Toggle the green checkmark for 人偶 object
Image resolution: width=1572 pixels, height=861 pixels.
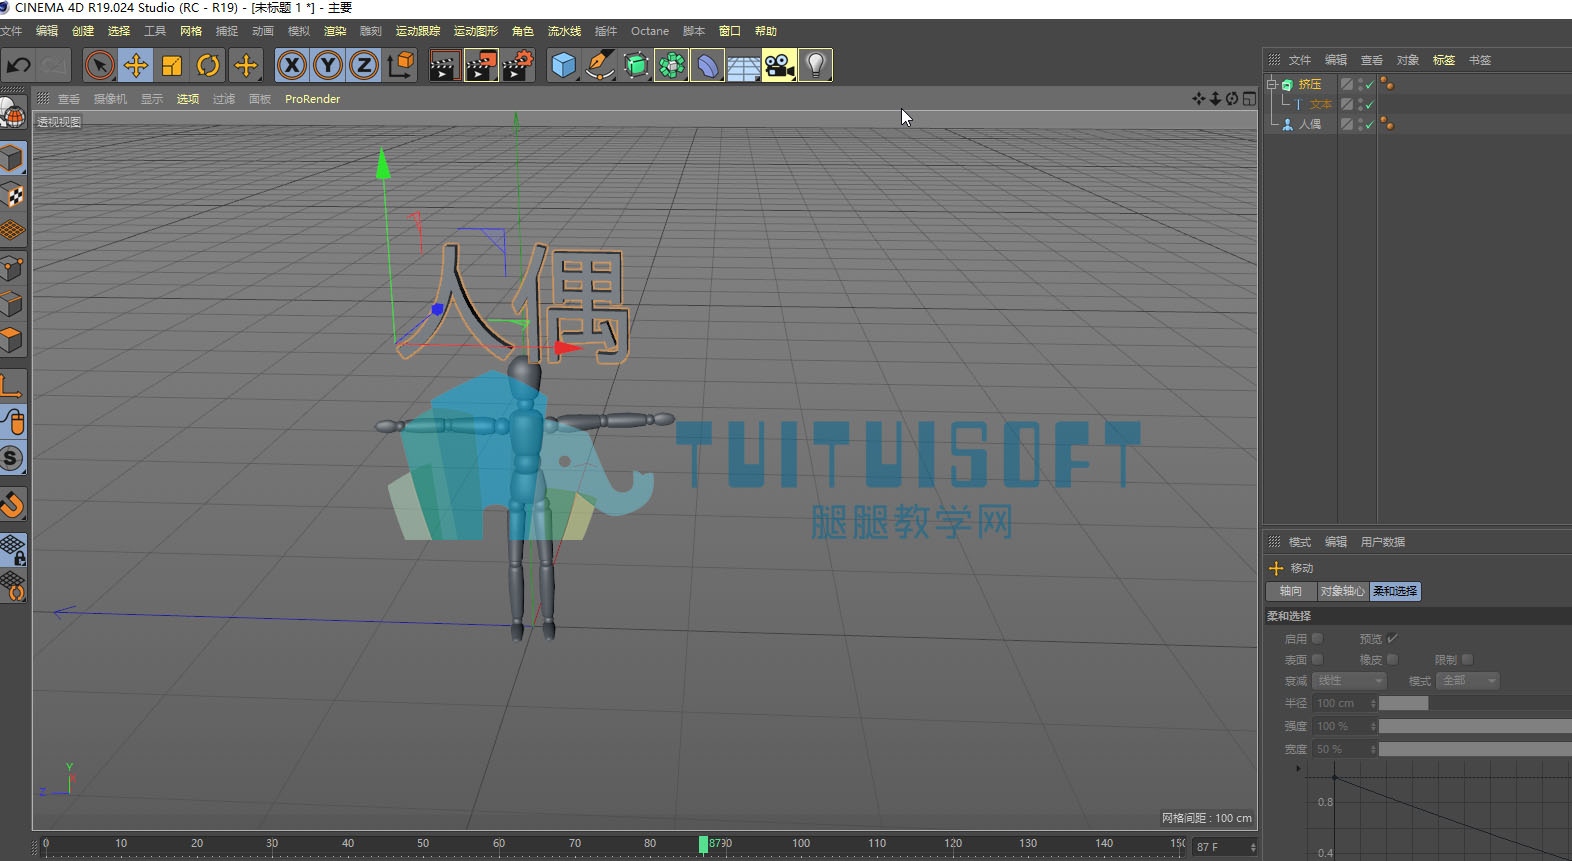tap(1369, 125)
